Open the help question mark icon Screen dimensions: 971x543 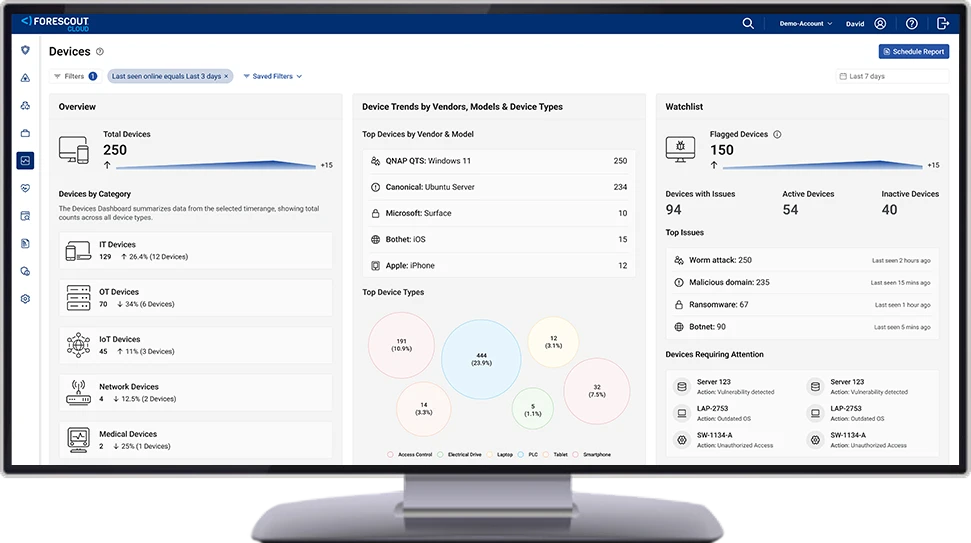(911, 23)
